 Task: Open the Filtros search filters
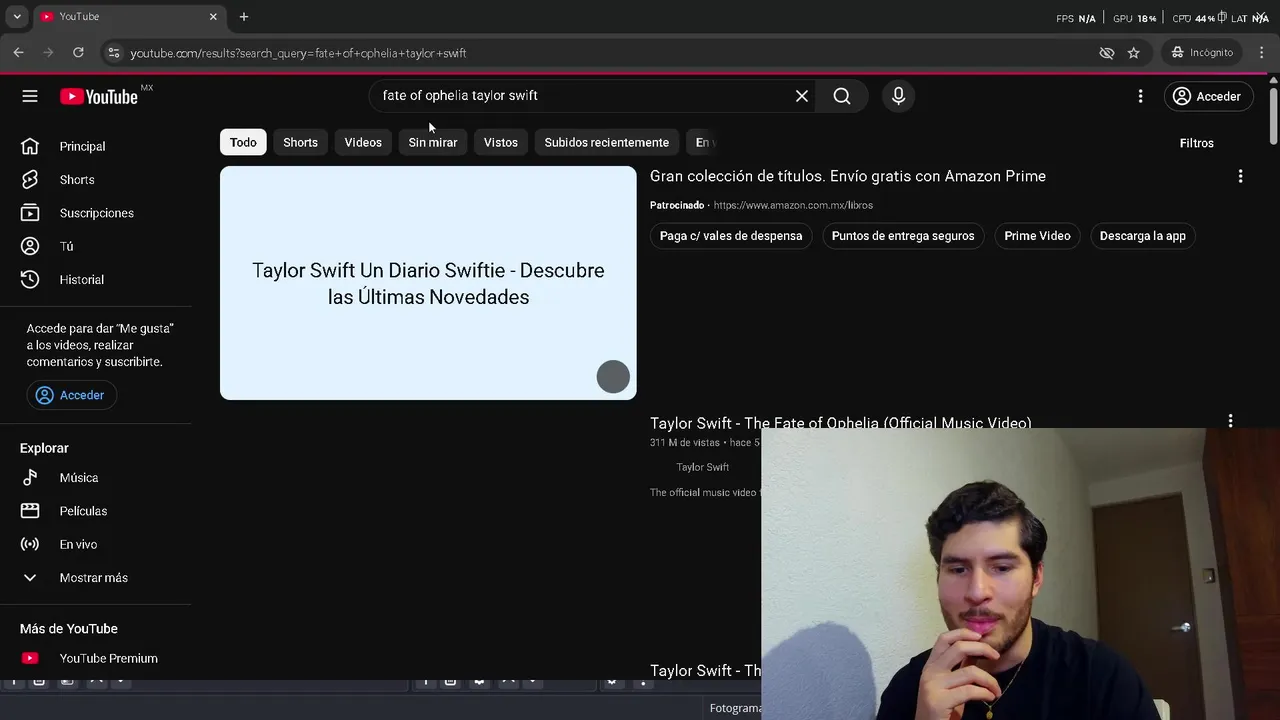pyautogui.click(x=1196, y=143)
